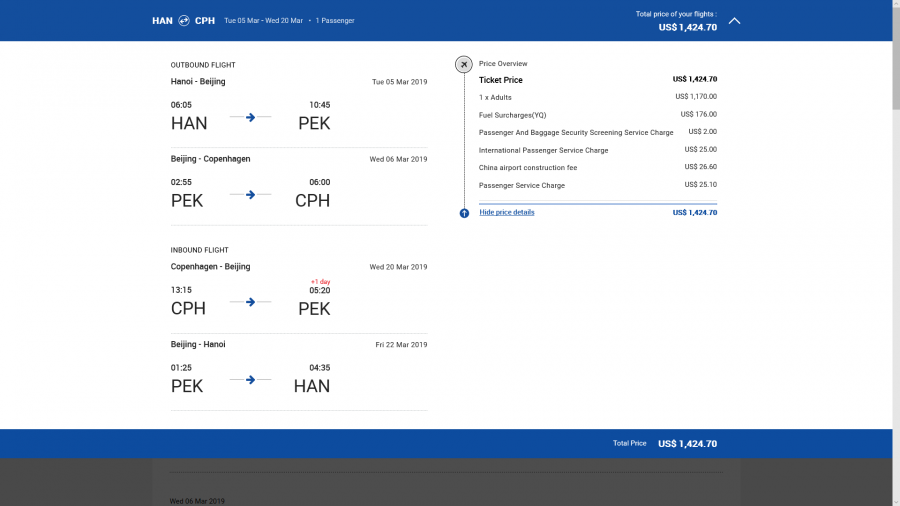
Task: Close the Price Overview with the X circle
Action: [x=464, y=64]
